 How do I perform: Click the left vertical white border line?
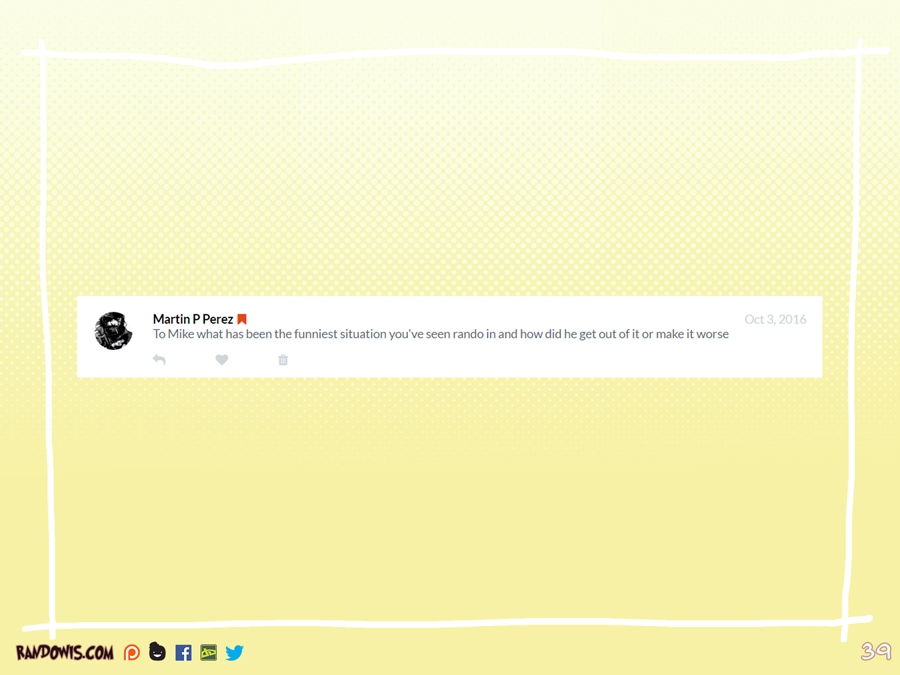point(46,340)
